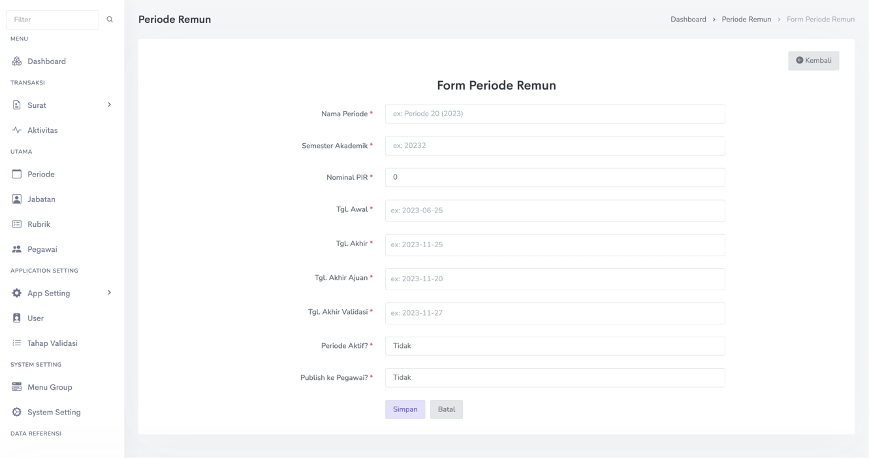Open the Periode Aktif dropdown
Image resolution: width=870 pixels, height=460 pixels.
(554, 346)
